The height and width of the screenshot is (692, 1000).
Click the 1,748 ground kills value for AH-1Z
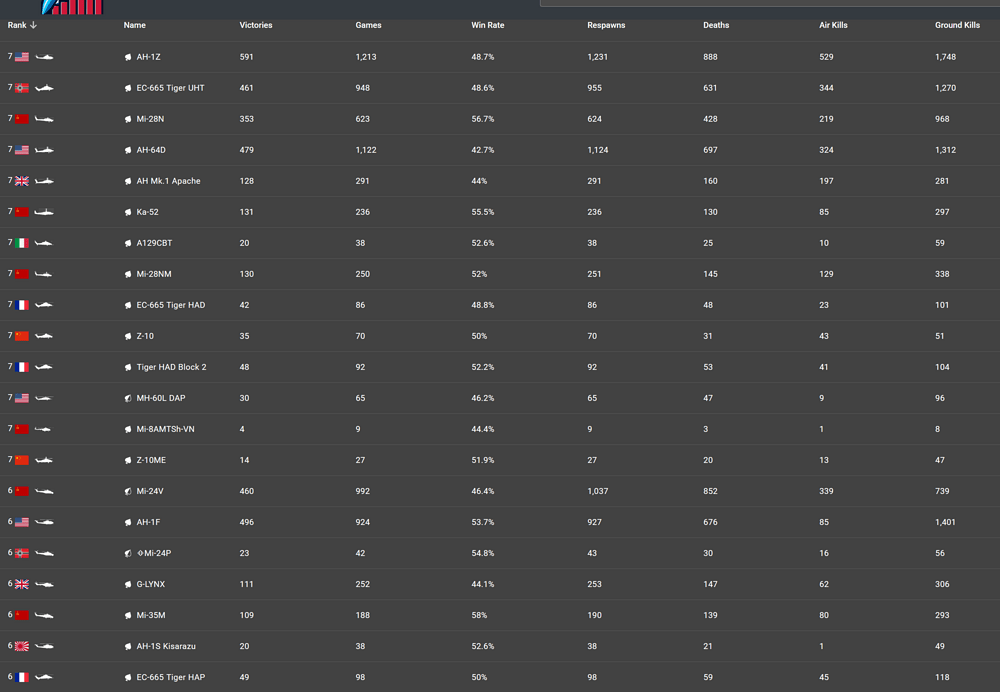(x=945, y=57)
